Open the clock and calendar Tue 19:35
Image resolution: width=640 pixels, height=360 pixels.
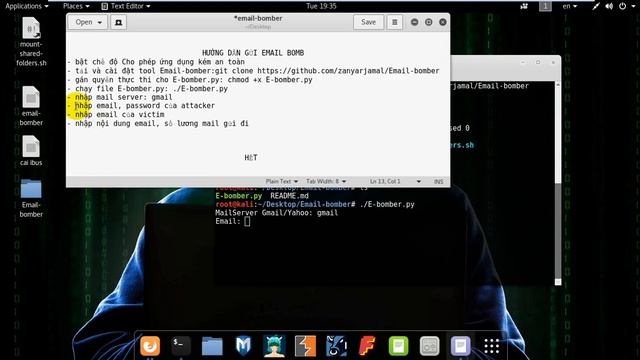click(321, 6)
